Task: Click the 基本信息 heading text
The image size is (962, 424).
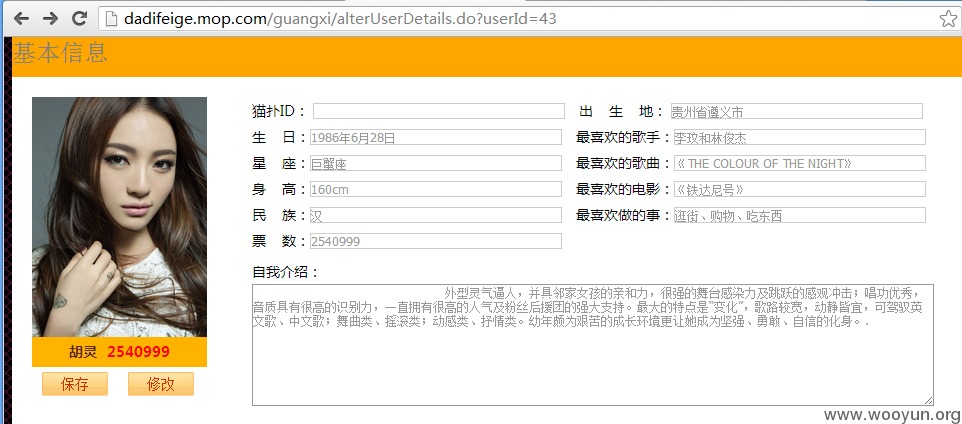Action: (60, 53)
